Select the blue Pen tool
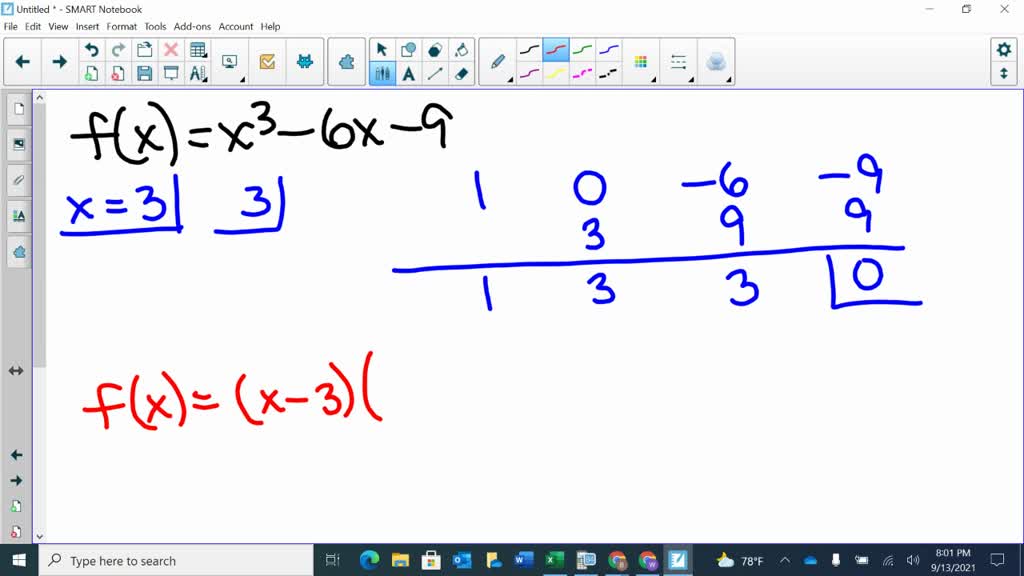 click(x=606, y=48)
